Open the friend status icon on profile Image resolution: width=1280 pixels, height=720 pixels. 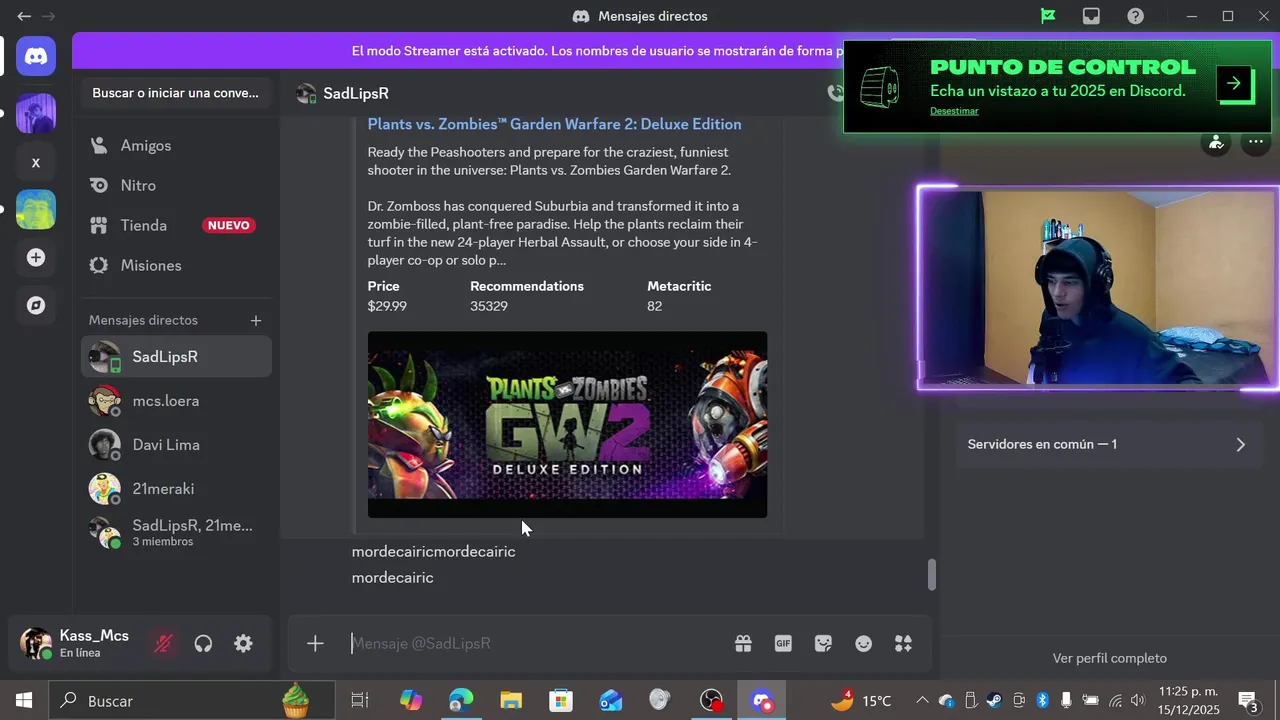tap(1216, 143)
